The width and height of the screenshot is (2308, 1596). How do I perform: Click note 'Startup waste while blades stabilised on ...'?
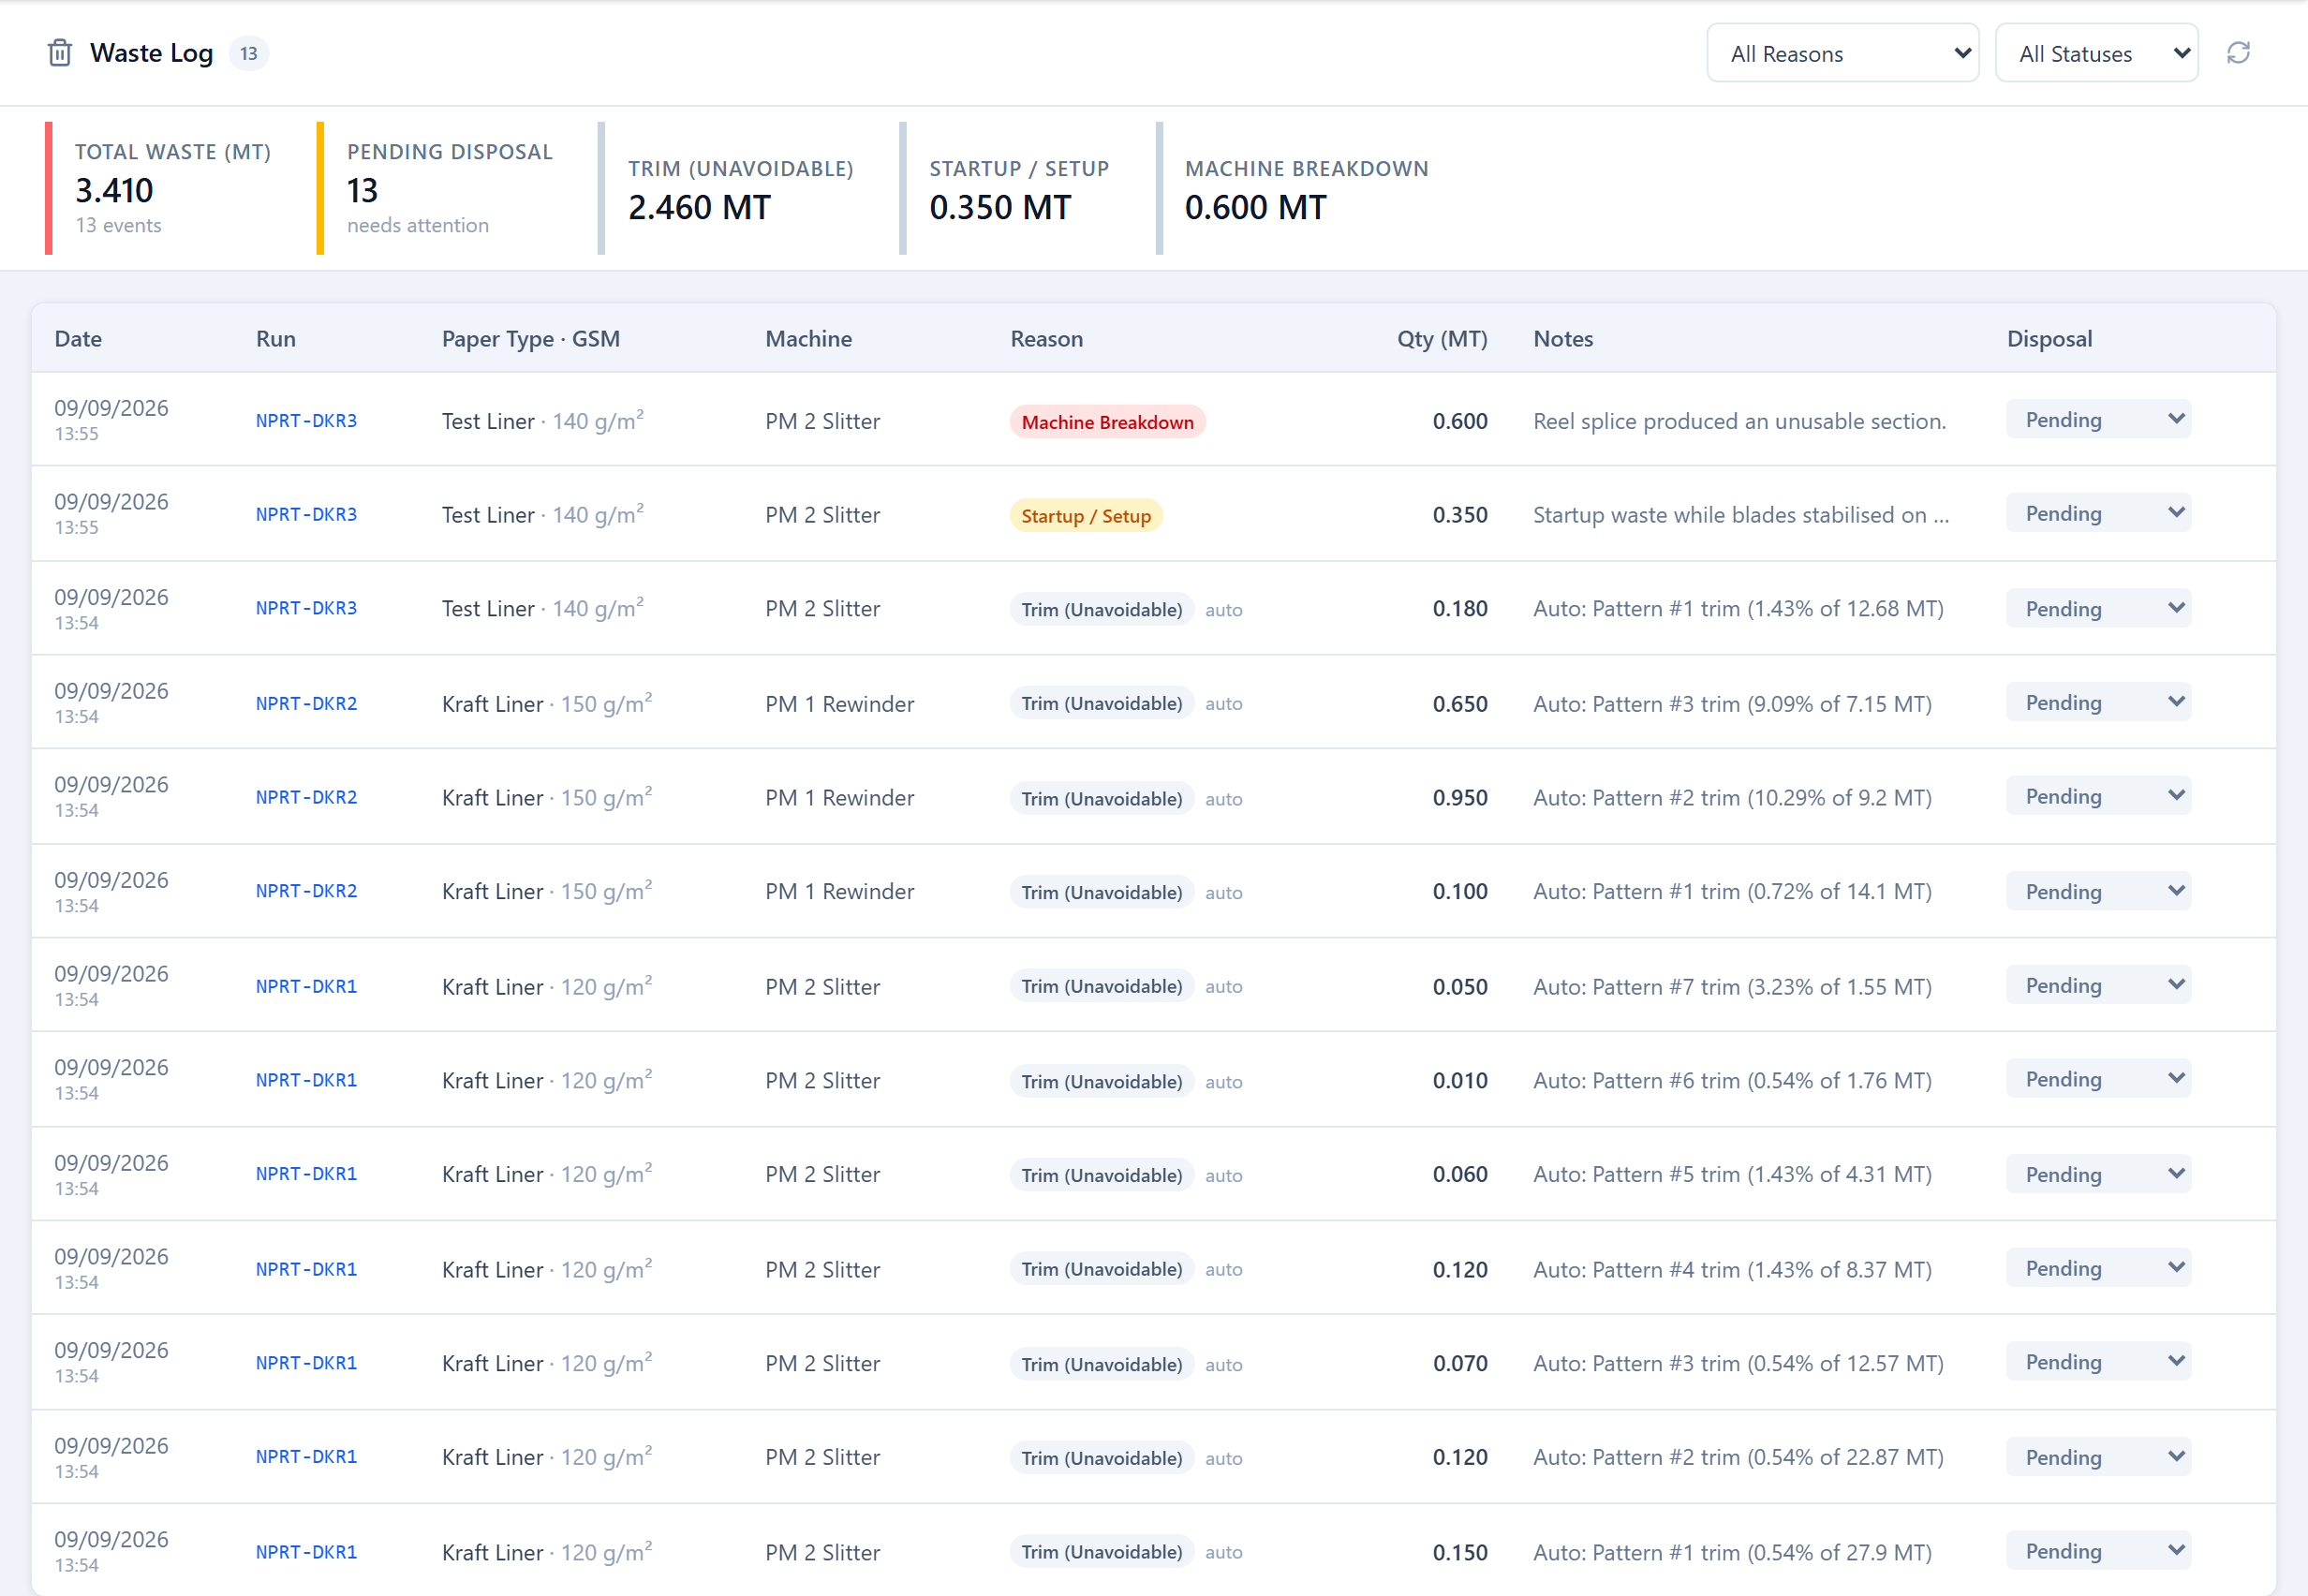pos(1741,515)
